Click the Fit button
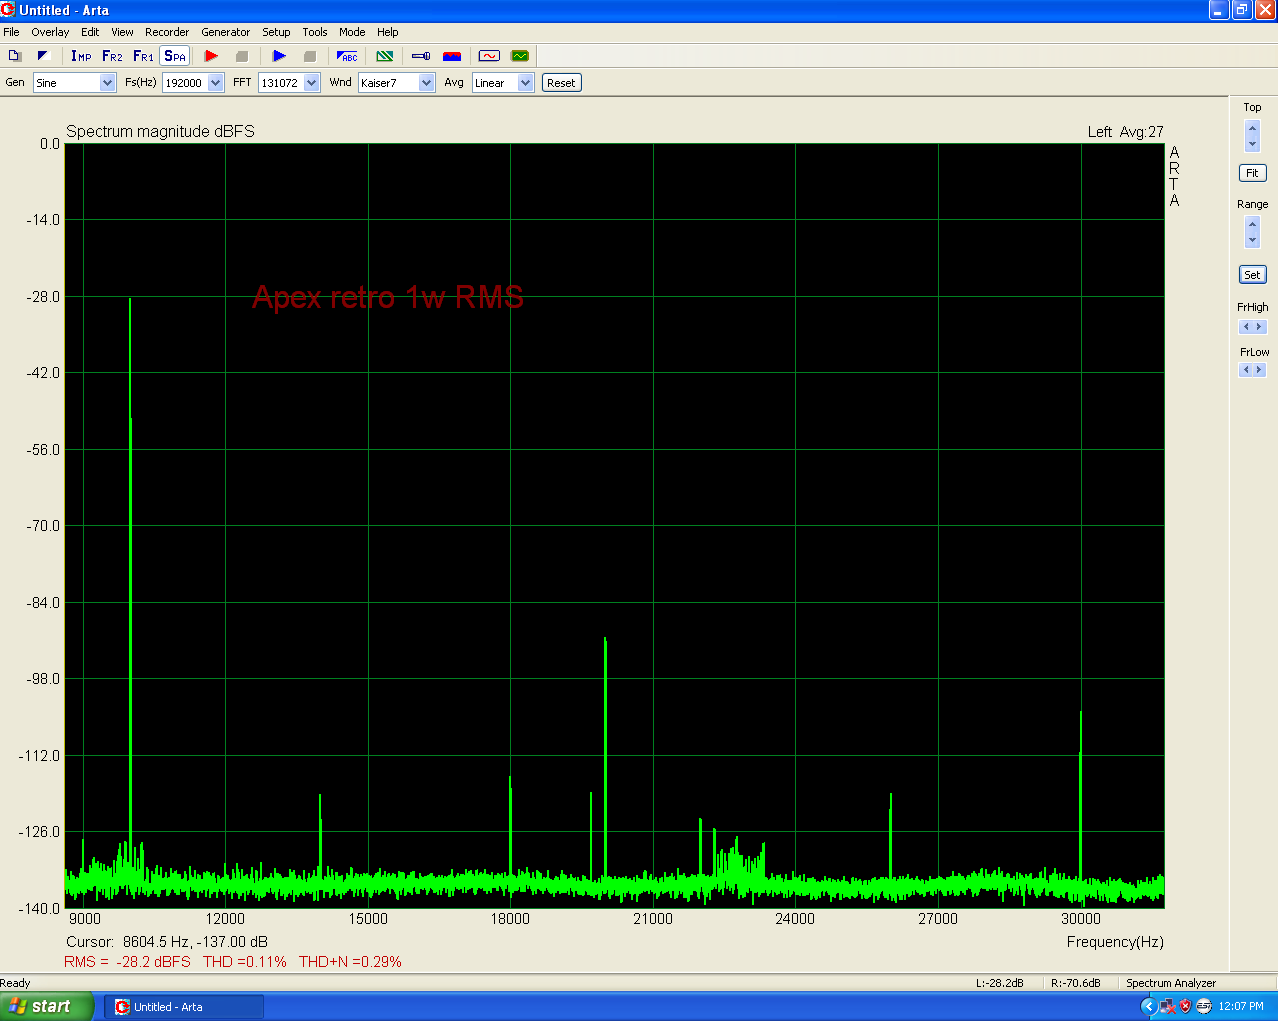This screenshot has height=1024, width=1280. pyautogui.click(x=1252, y=173)
